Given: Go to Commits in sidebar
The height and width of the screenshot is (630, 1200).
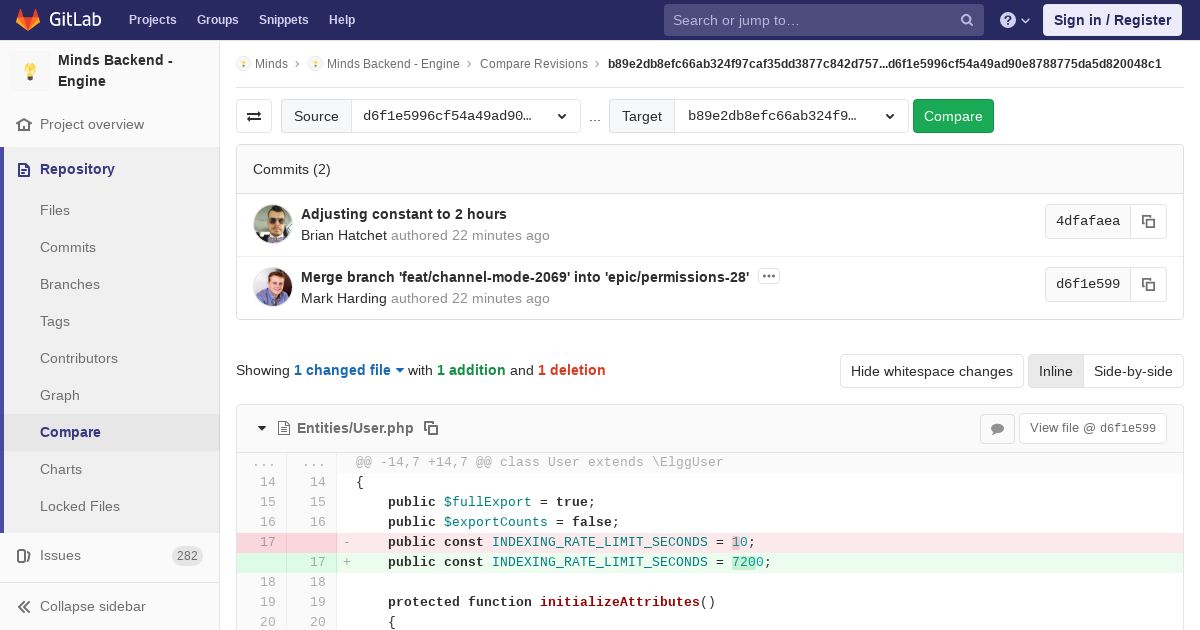Looking at the screenshot, I should [68, 247].
